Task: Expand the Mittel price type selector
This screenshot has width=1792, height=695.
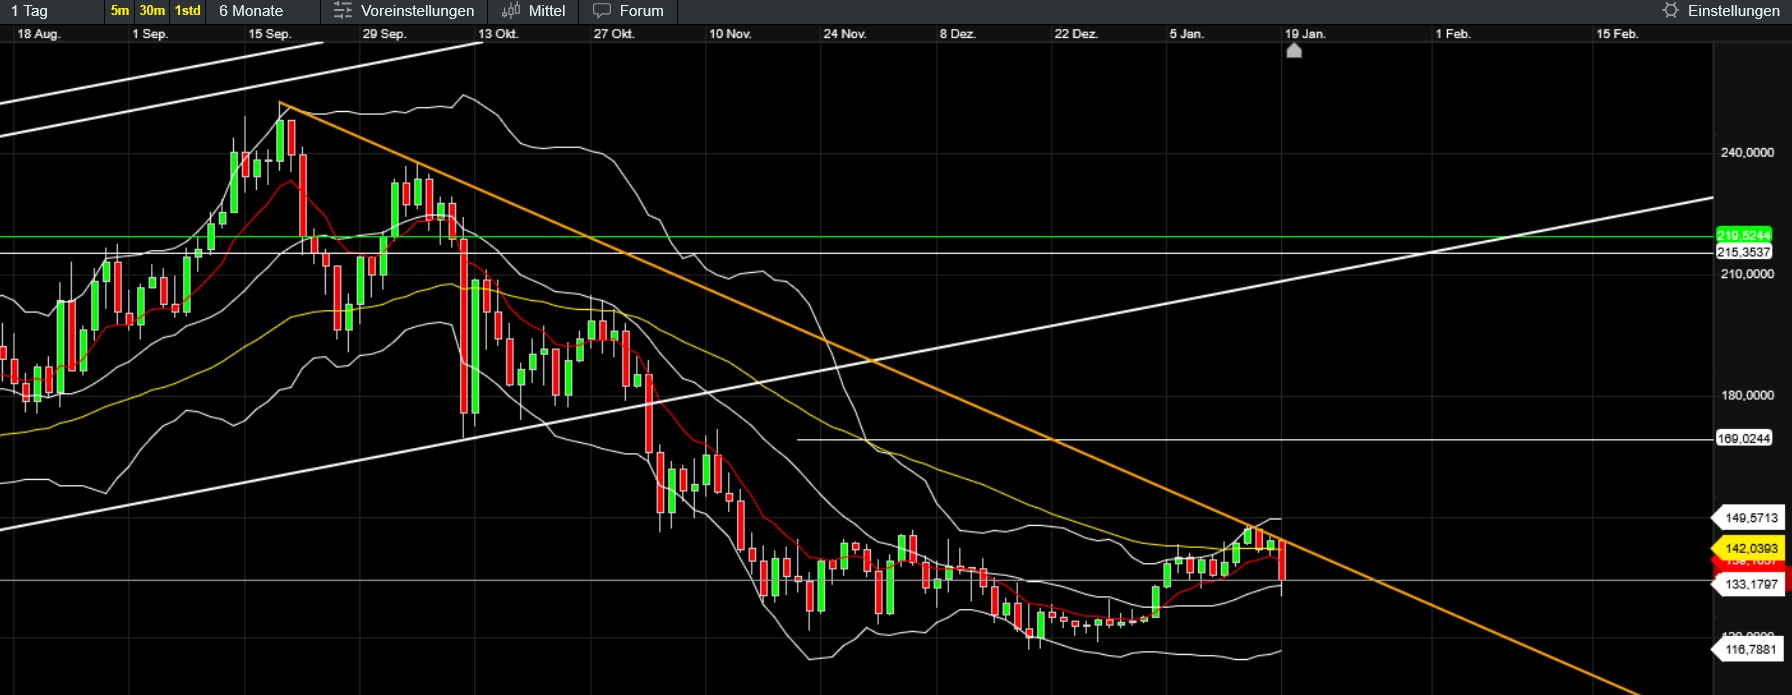Action: [x=546, y=11]
